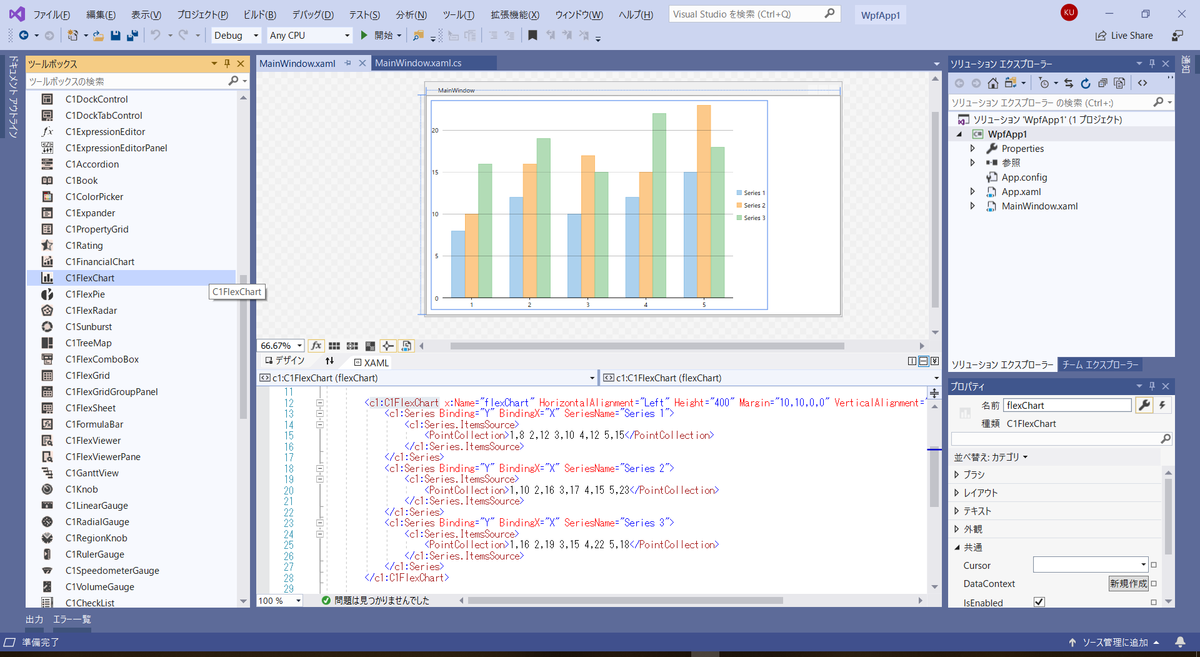Click the Save All toolbar icon
Viewport: 1200px width, 657px height.
(x=132, y=35)
